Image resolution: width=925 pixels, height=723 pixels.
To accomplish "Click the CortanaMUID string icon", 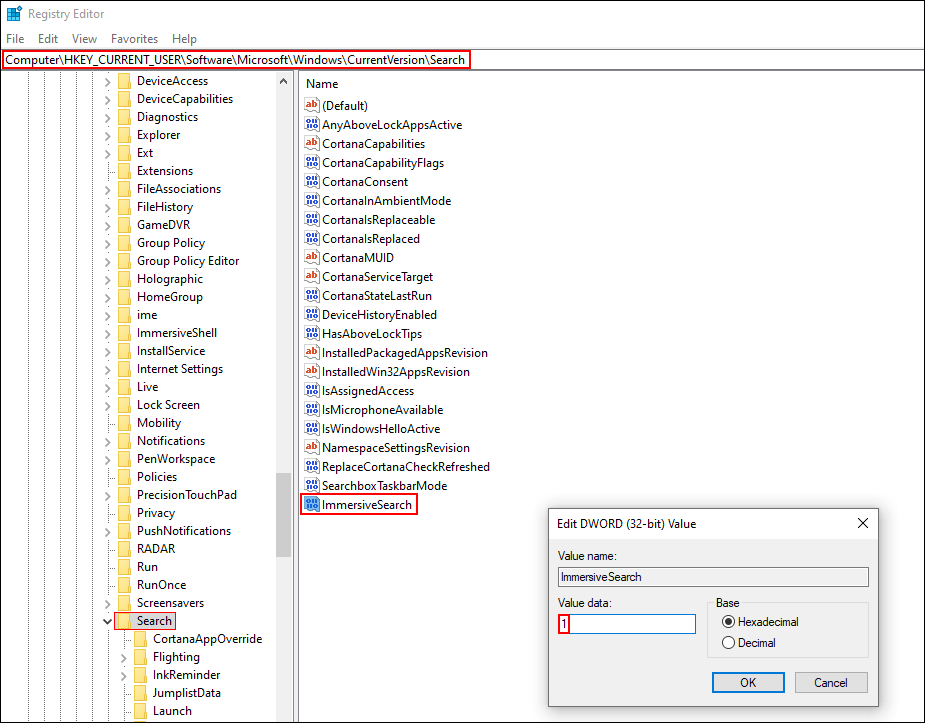I will (x=311, y=257).
